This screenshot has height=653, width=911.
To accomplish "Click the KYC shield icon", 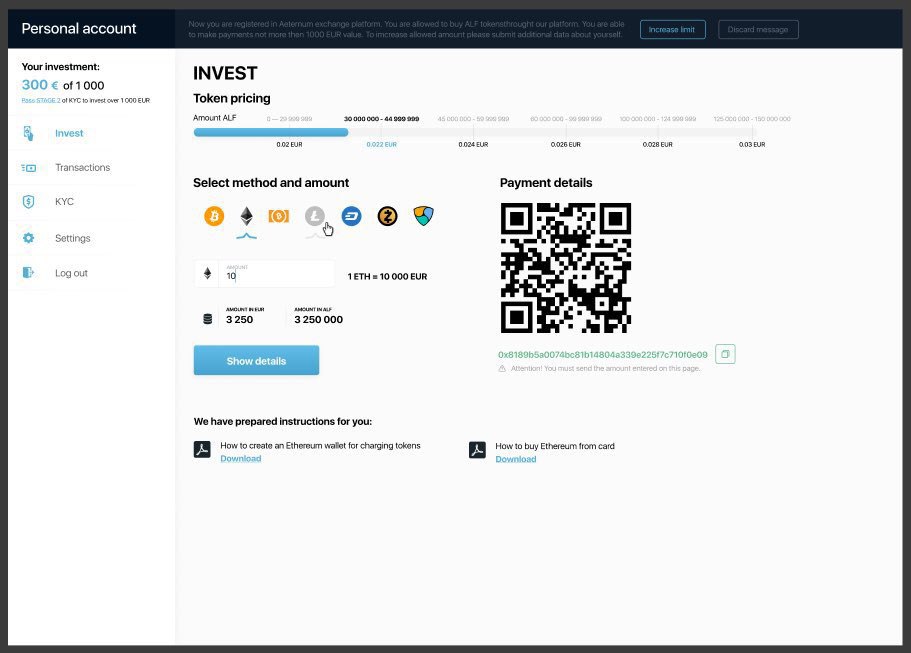I will point(28,202).
